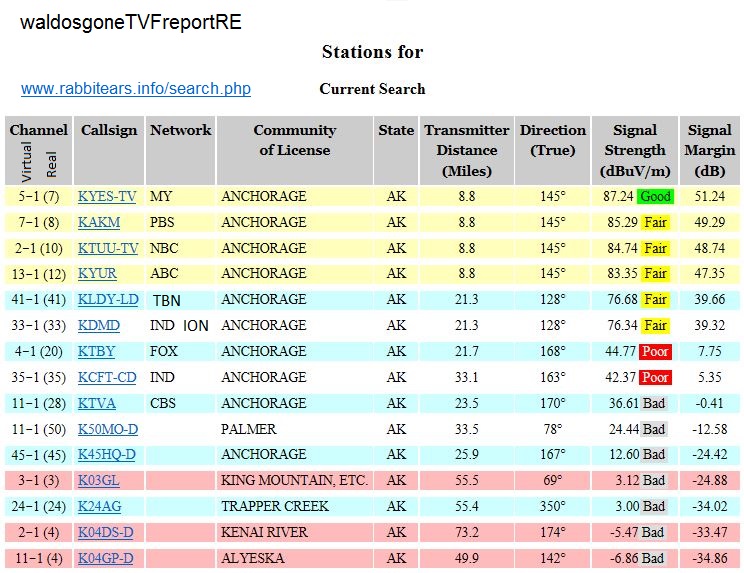Viewport: 744px width, 573px height.
Task: Open the K04DS-D Kenai River link
Action: pos(106,532)
